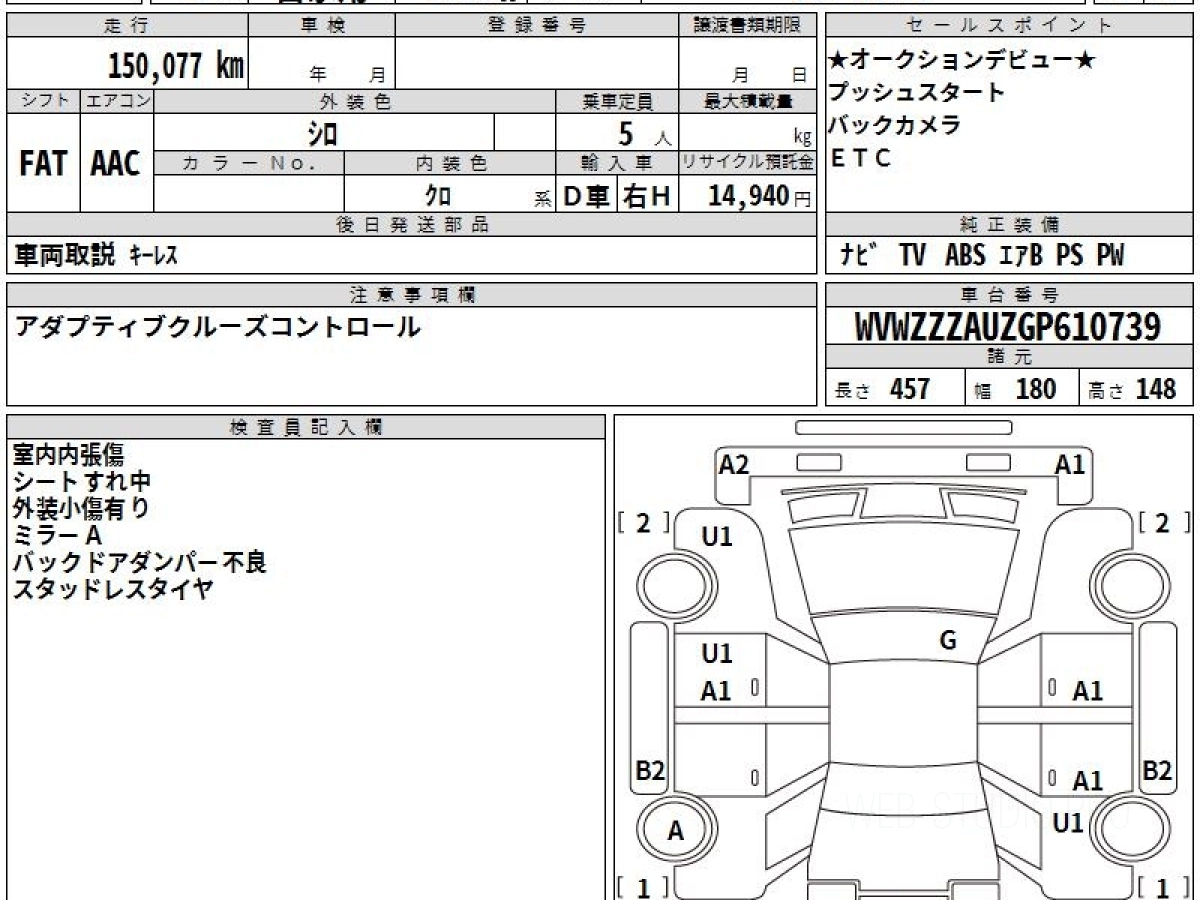This screenshot has height=900, width=1200.
Task: Click the セールスポイント section header
Action: click(1009, 26)
